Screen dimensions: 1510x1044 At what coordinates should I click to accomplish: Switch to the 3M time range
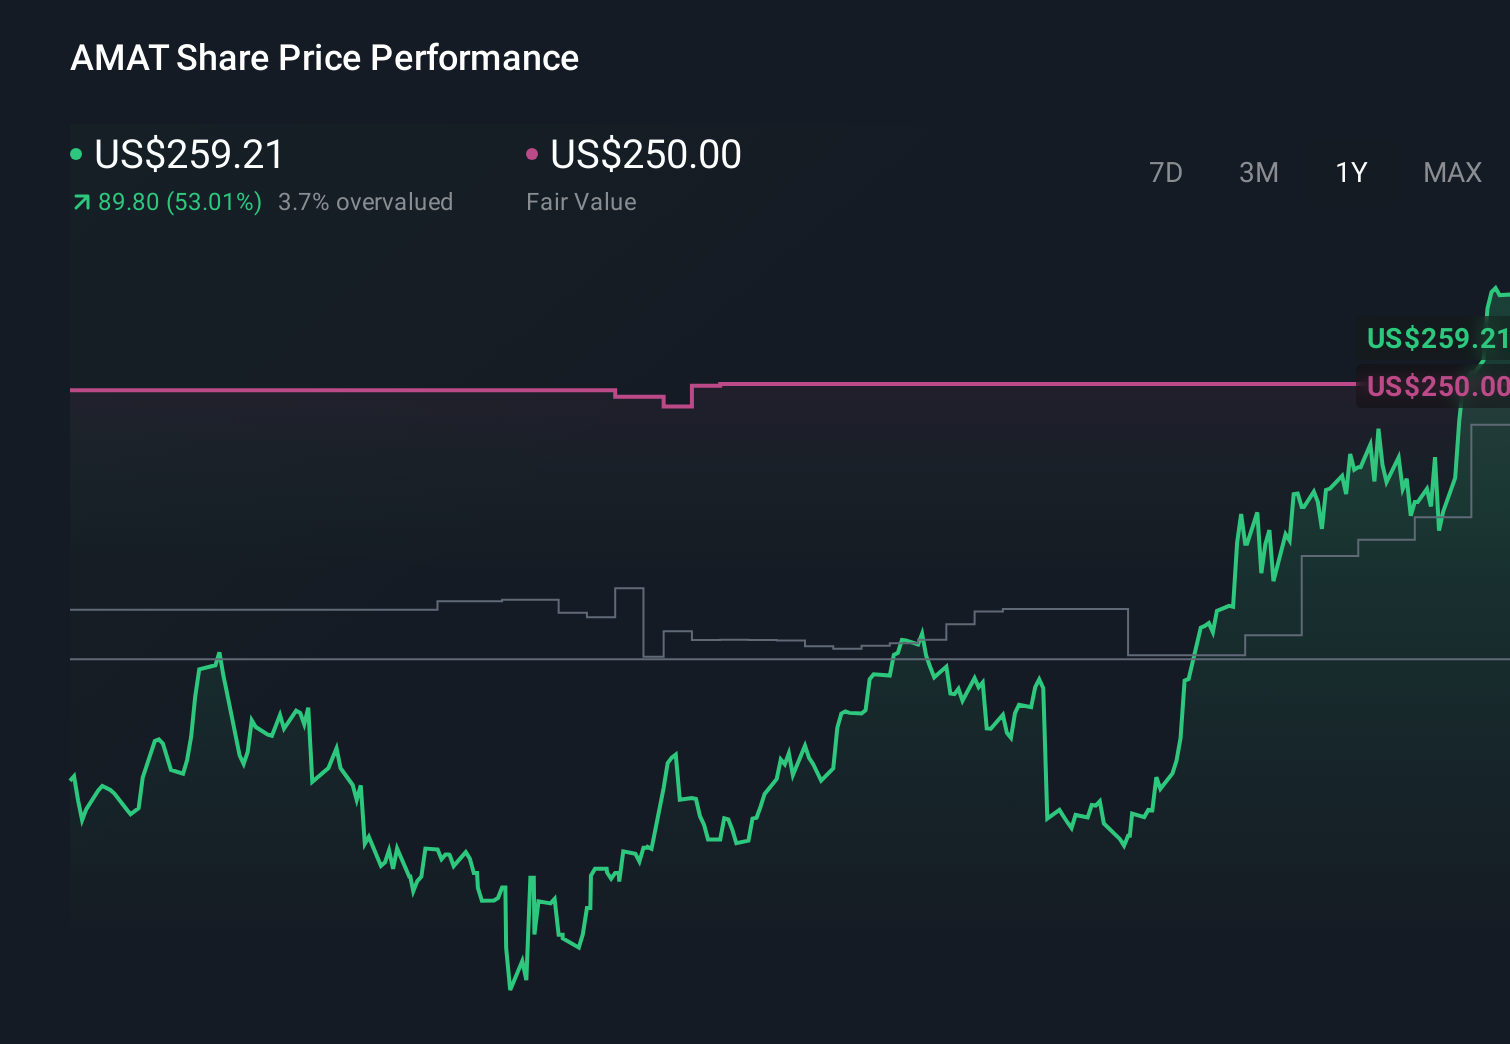1258,172
